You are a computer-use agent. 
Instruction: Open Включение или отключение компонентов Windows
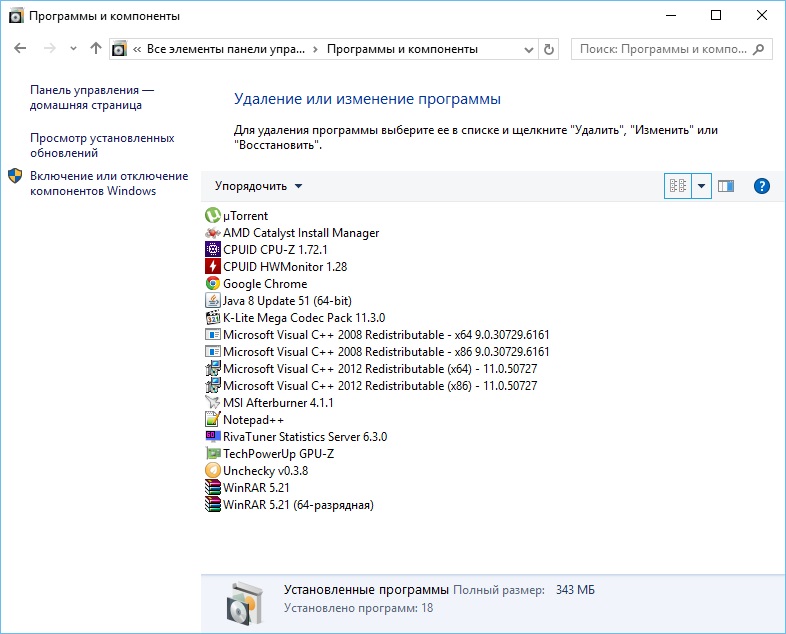[109, 183]
